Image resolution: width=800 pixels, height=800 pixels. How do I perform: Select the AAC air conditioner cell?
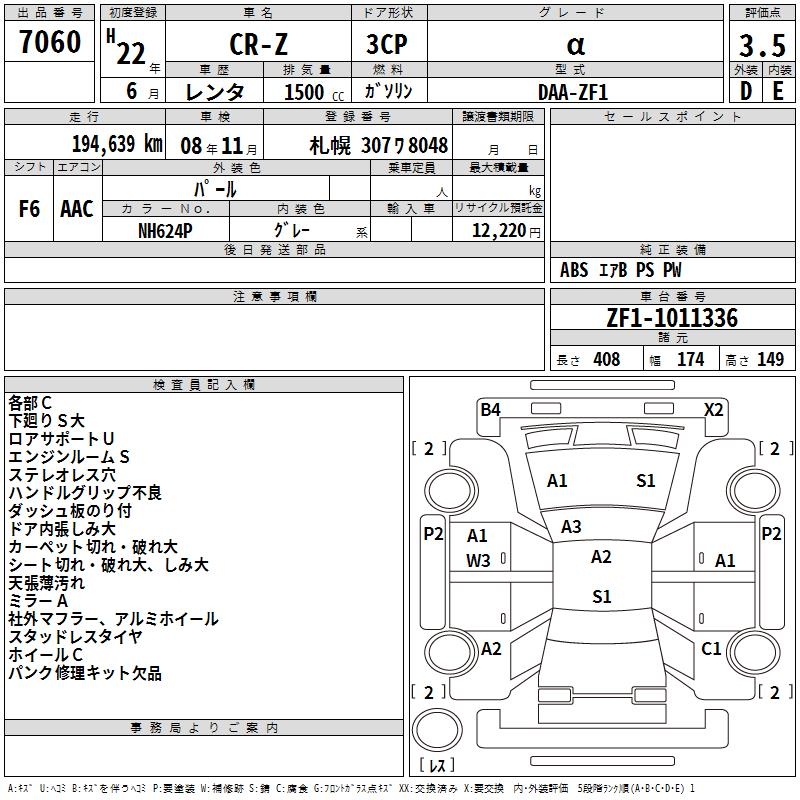77,209
